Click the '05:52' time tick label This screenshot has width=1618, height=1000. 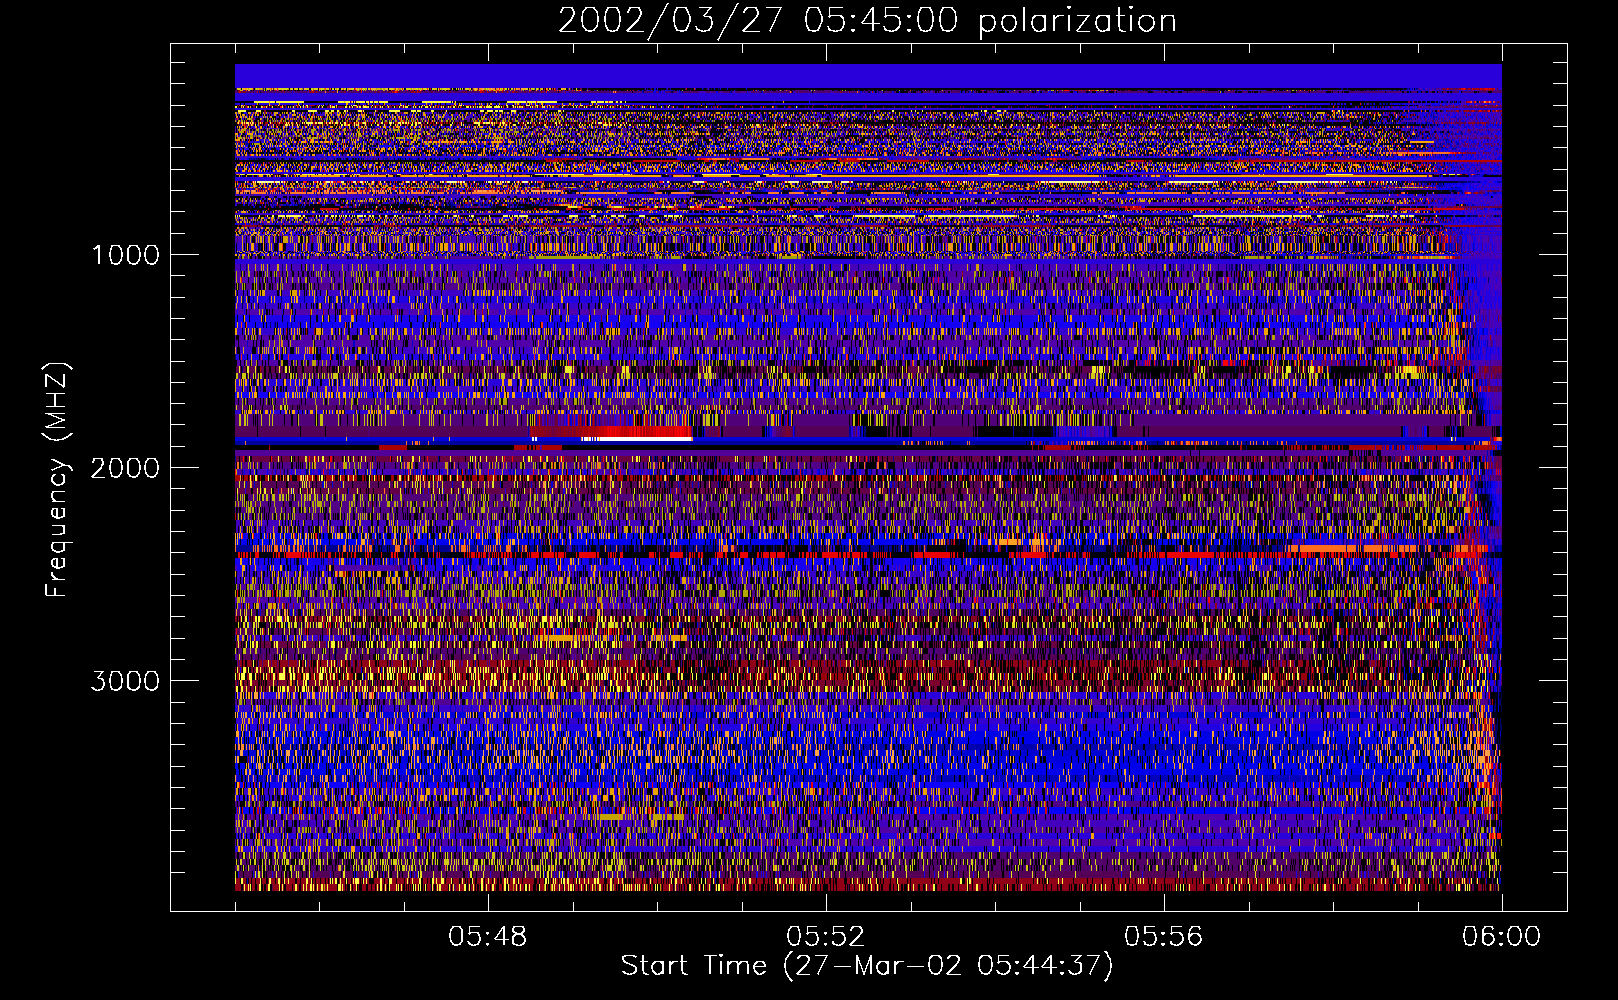click(825, 937)
